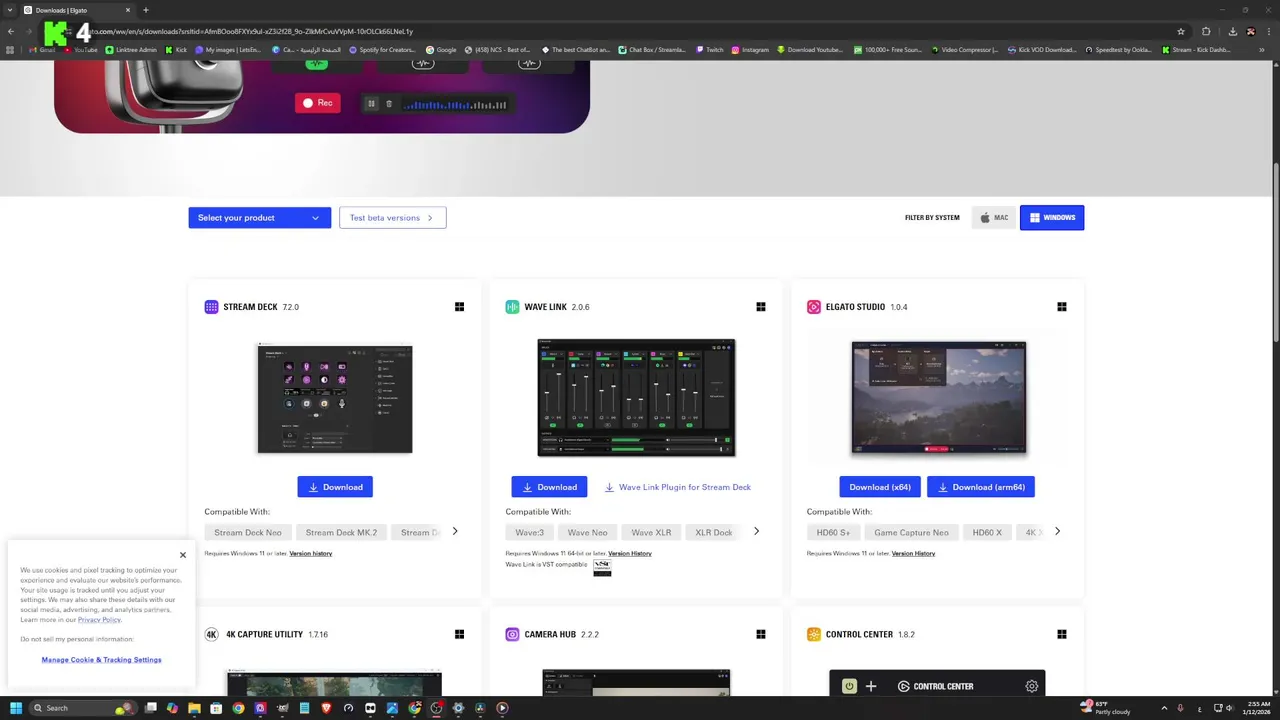
Task: Click the volume icon in system tray
Action: click(x=1229, y=708)
